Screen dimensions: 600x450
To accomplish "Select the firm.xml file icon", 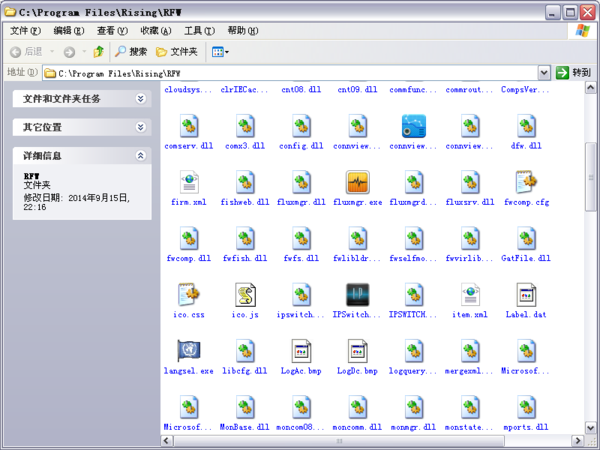I will (x=189, y=183).
